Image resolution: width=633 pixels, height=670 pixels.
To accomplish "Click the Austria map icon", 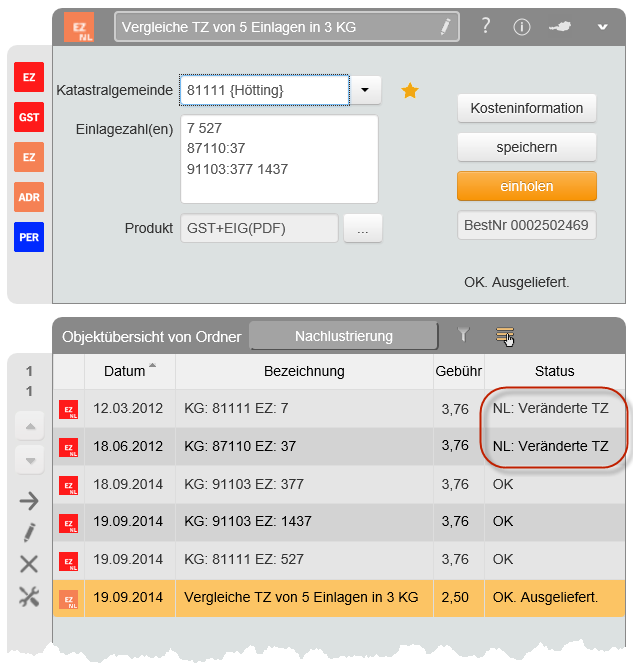I will coord(560,27).
